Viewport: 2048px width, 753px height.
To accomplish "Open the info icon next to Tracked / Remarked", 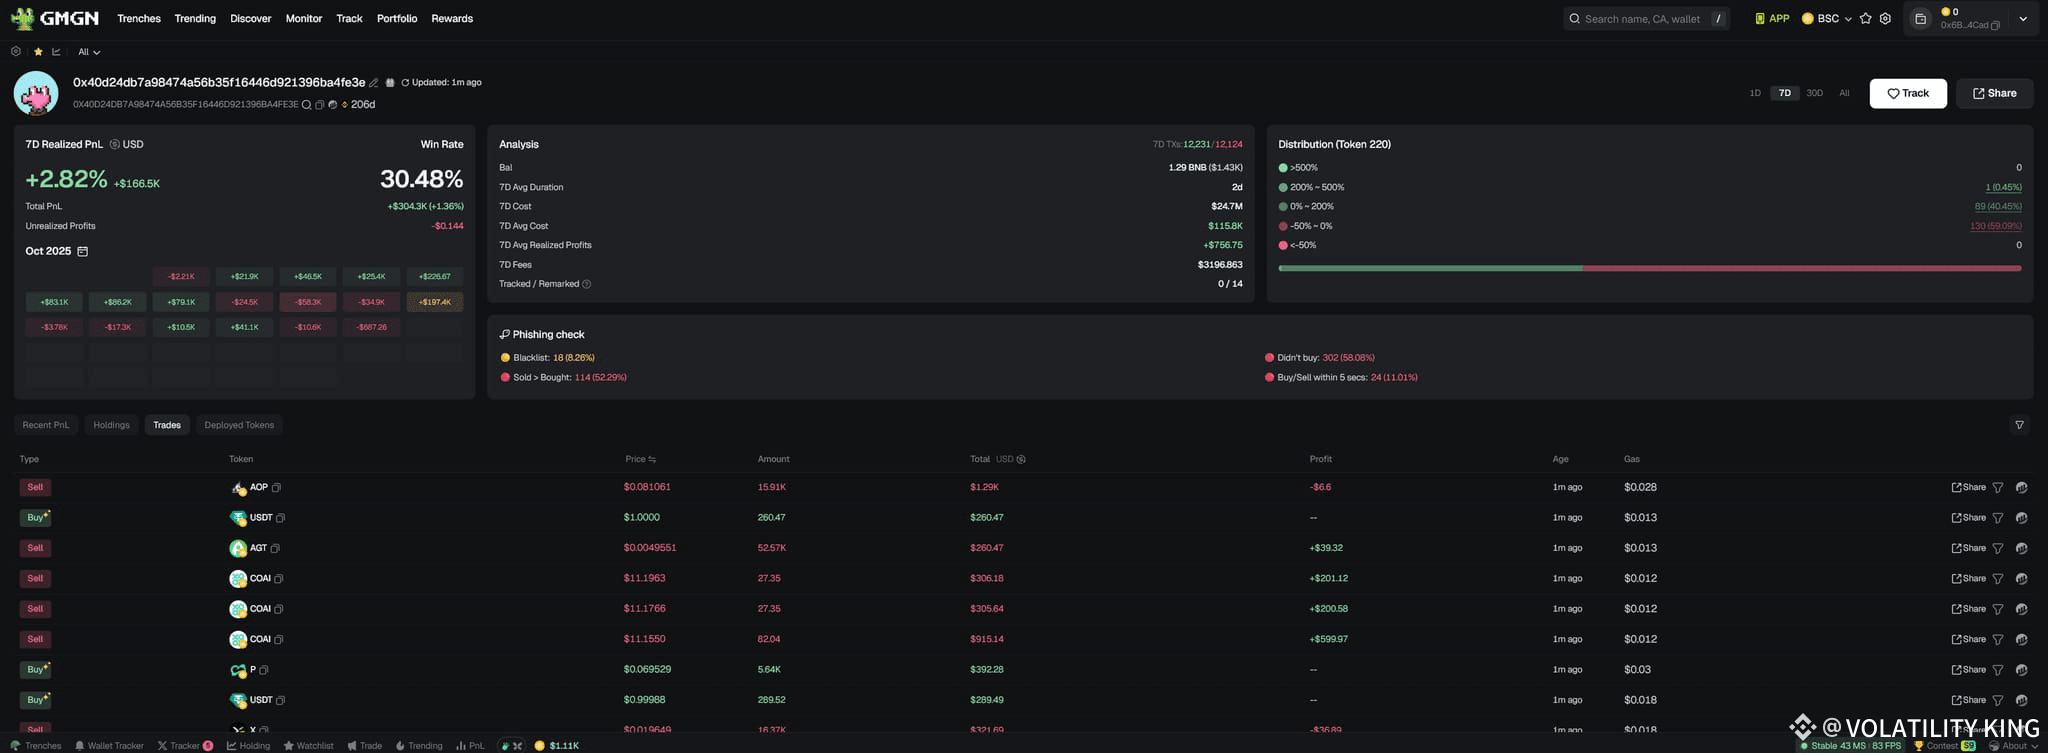I will coord(586,284).
